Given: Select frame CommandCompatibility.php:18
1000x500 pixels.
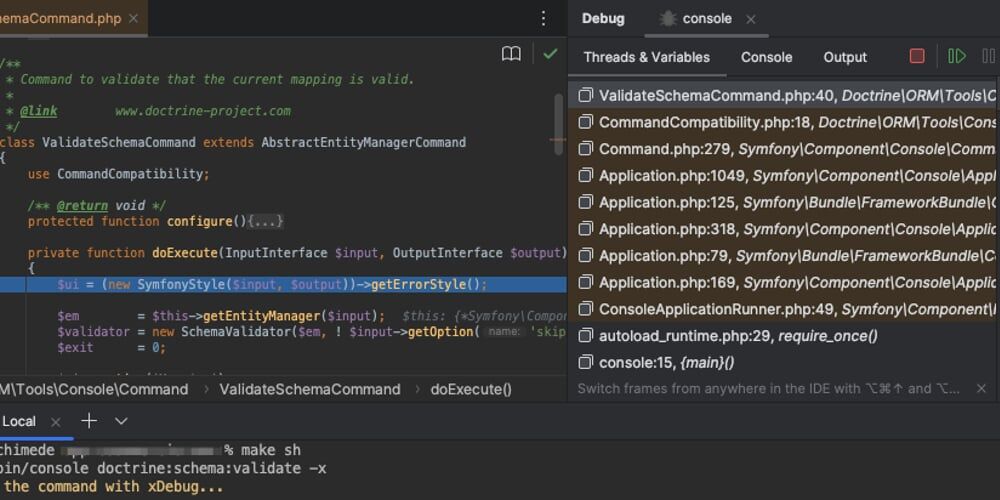Looking at the screenshot, I should coord(784,122).
